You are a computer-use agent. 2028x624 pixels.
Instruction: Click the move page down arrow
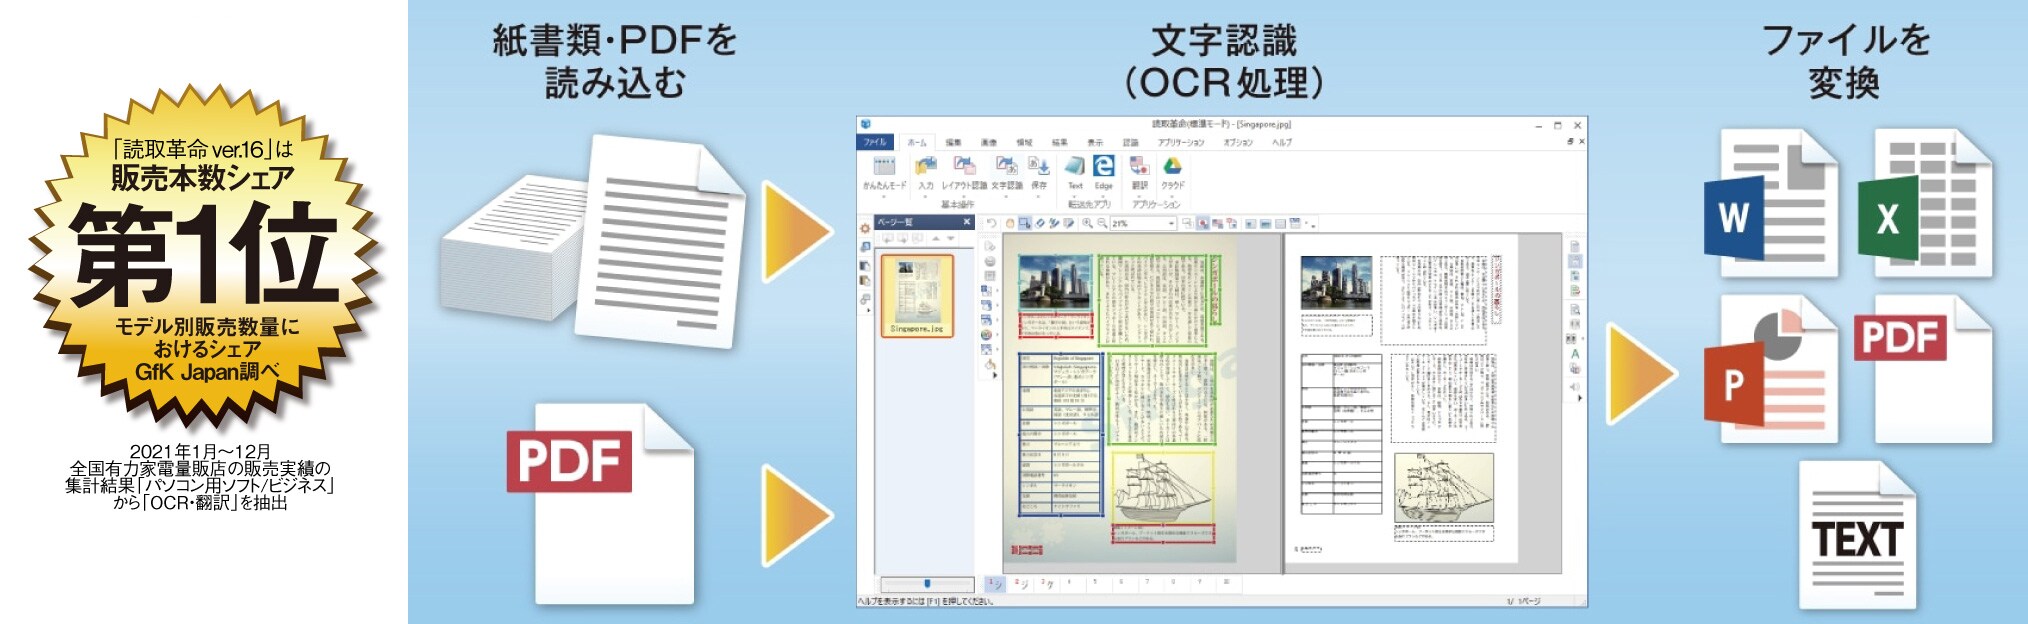tap(951, 238)
